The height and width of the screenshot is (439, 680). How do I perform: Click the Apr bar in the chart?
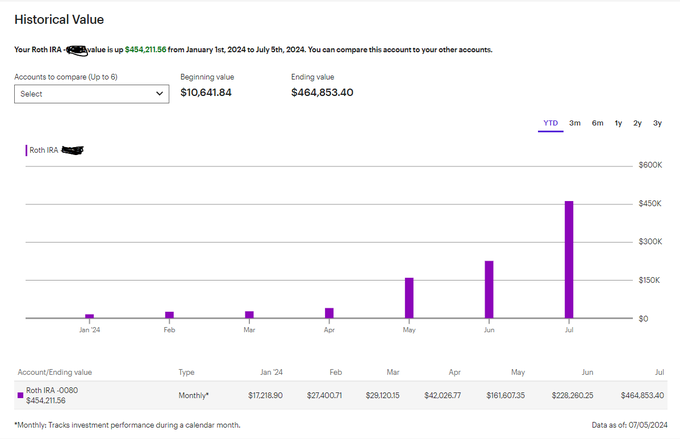pos(329,313)
